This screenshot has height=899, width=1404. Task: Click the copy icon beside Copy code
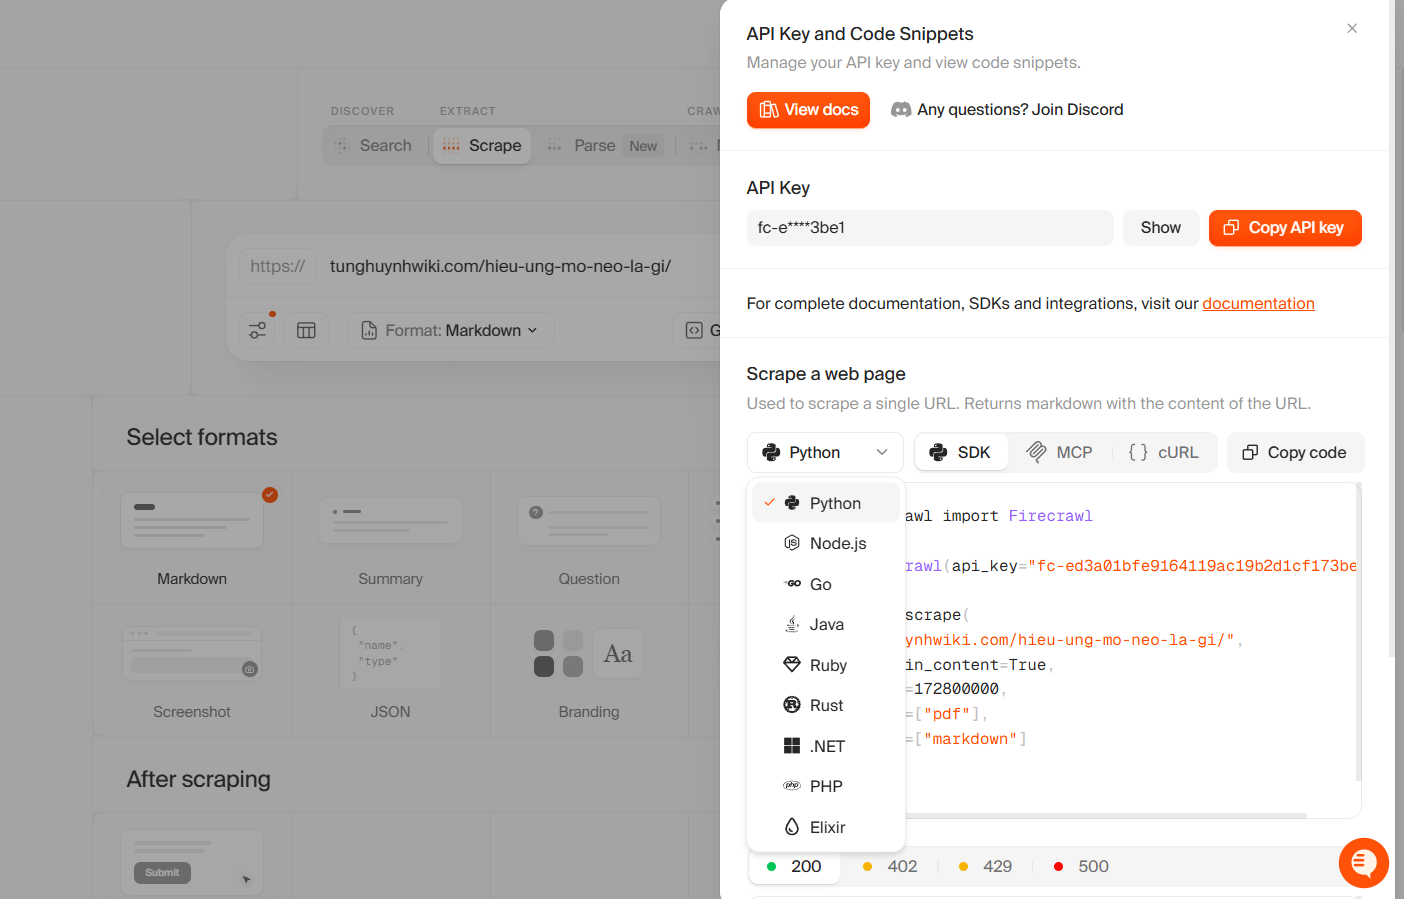pos(1250,453)
